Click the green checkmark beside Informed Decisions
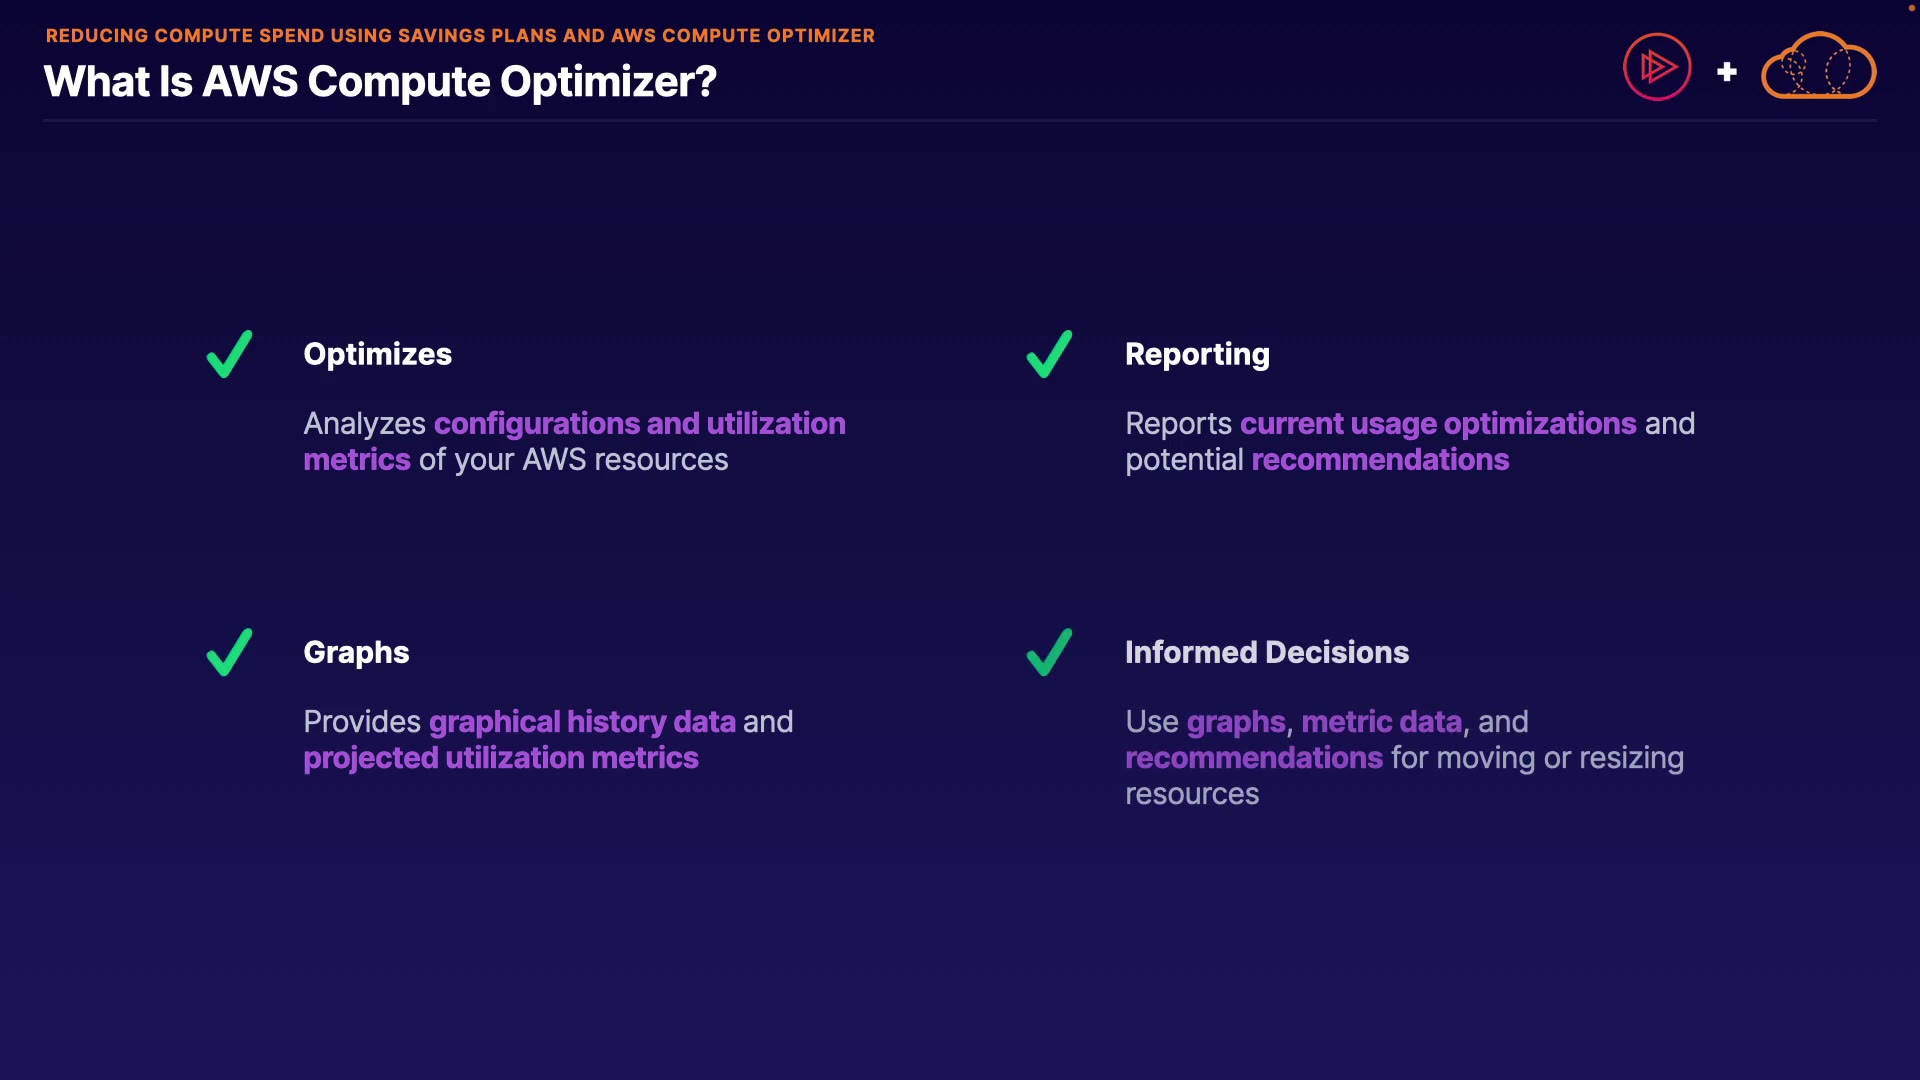Screen dimensions: 1920x1080 click(x=1049, y=652)
